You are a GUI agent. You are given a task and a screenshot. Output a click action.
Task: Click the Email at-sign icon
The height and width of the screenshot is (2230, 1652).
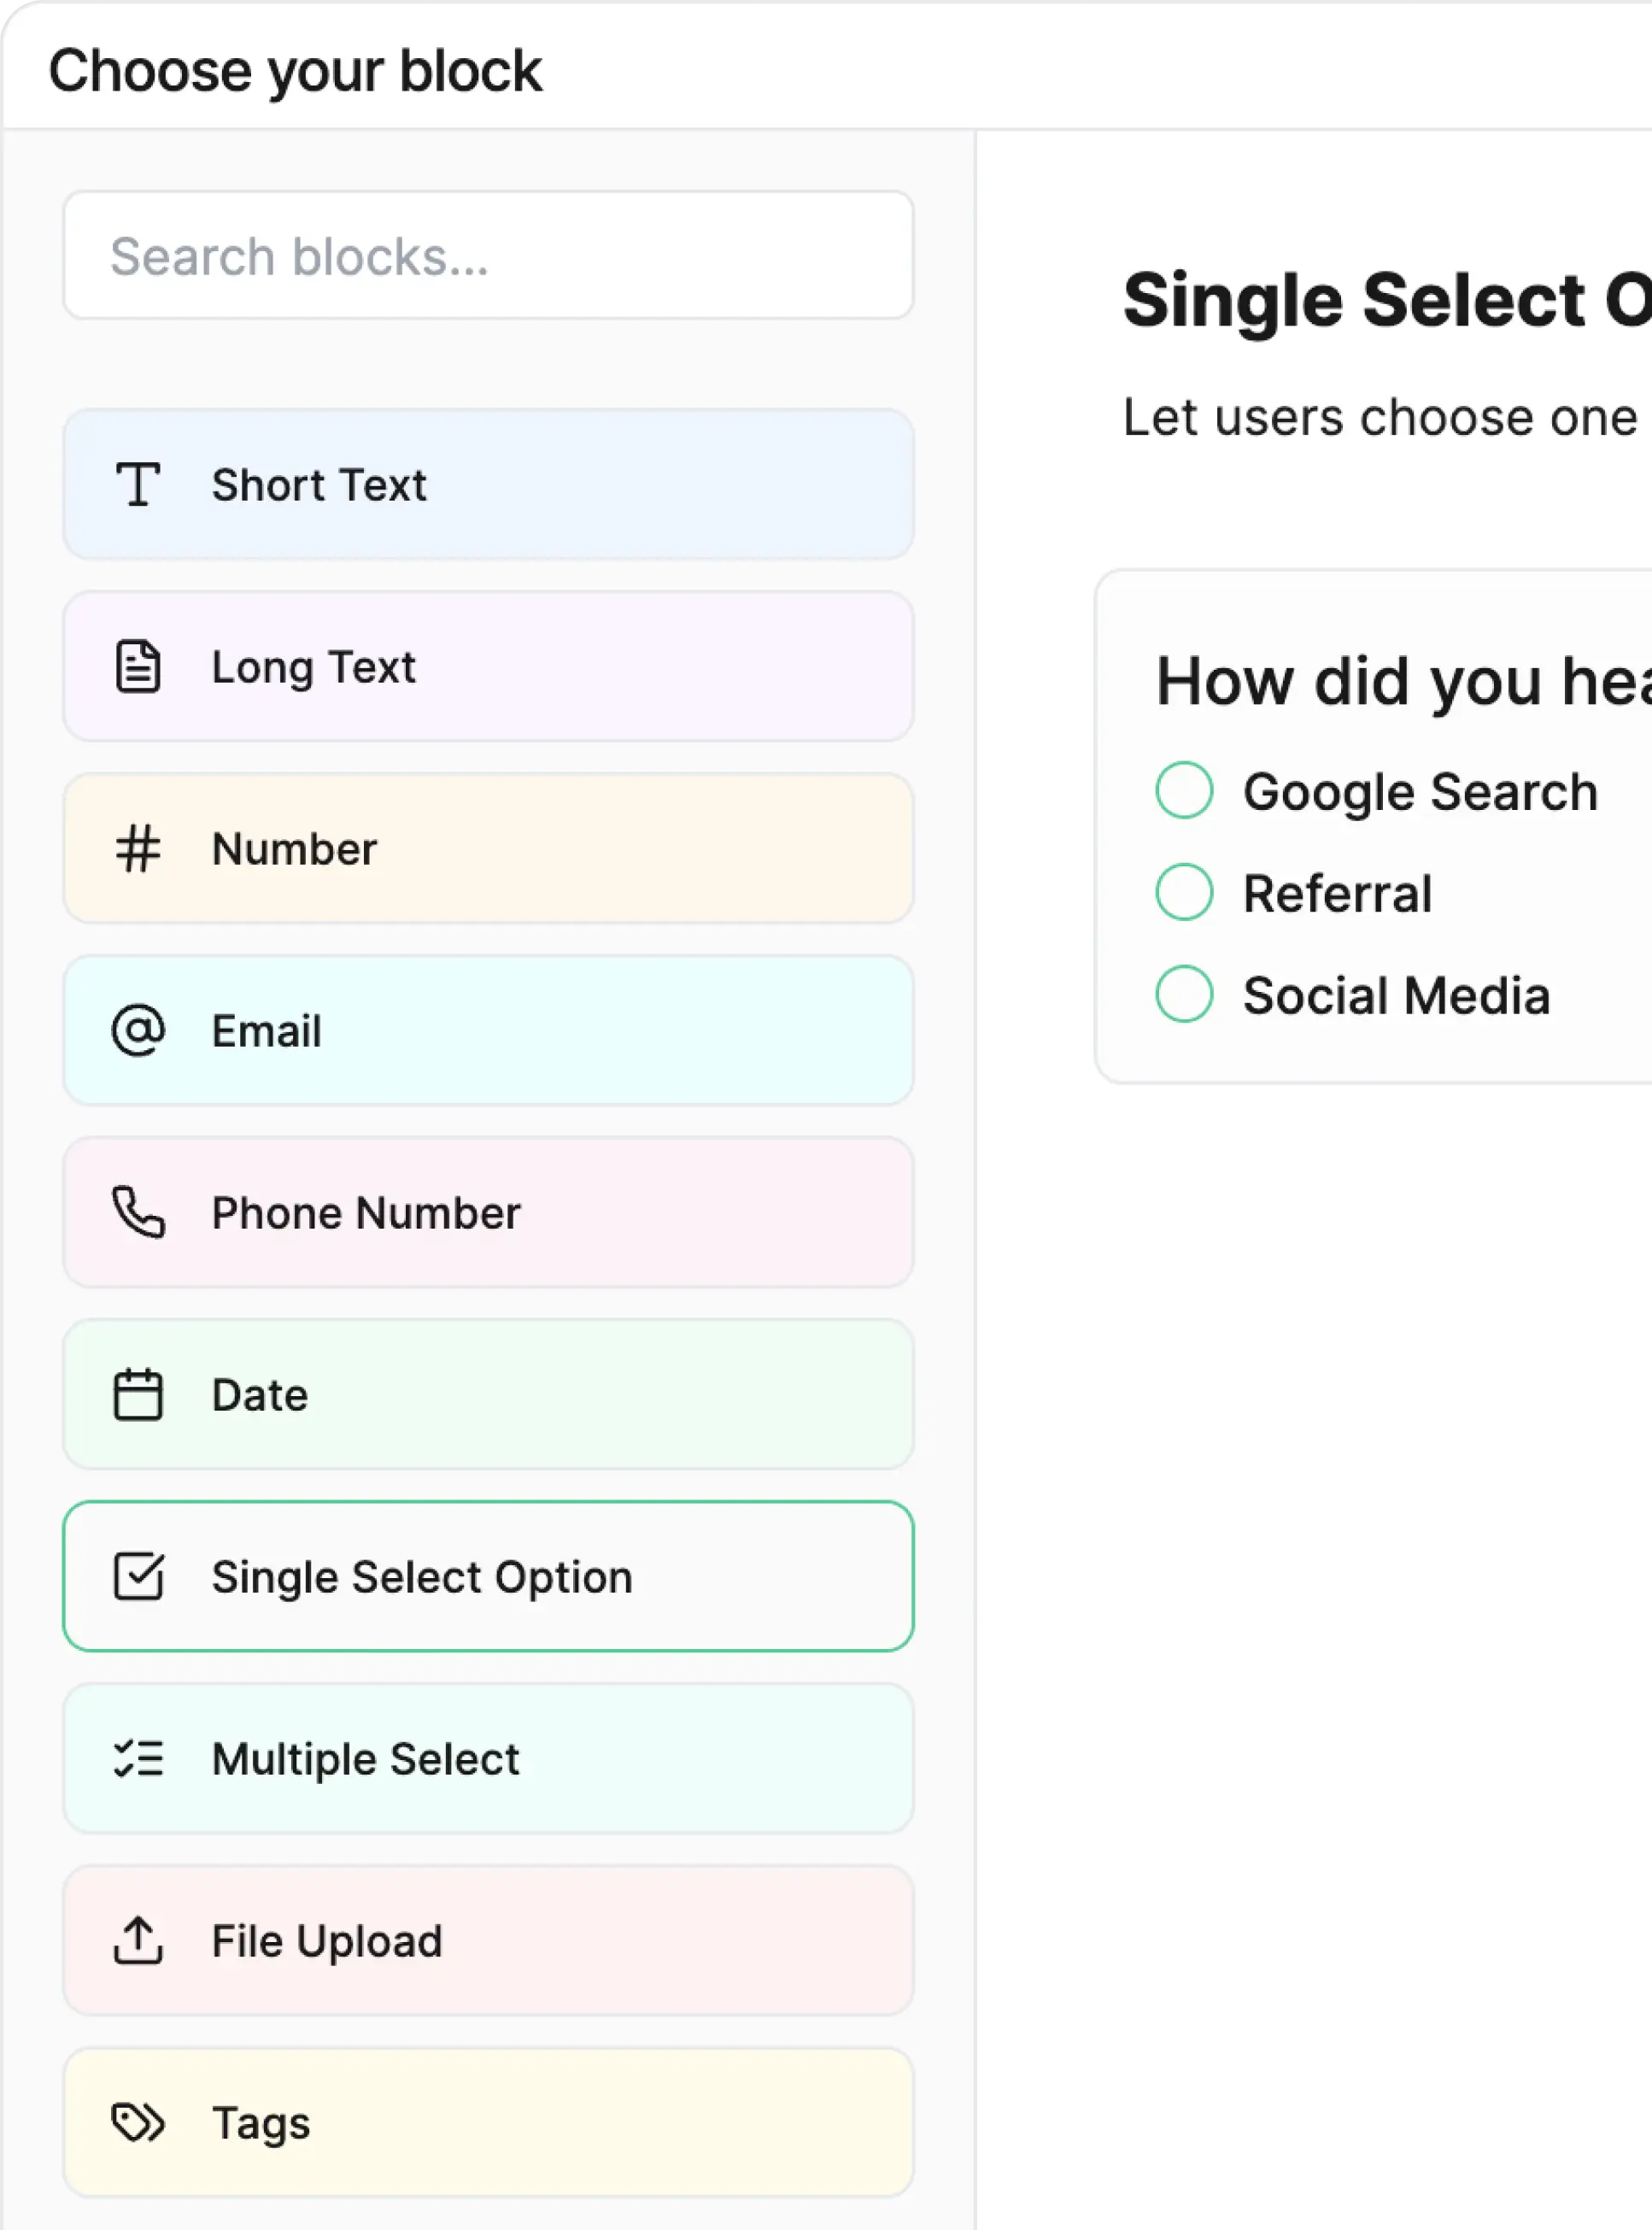(138, 1031)
